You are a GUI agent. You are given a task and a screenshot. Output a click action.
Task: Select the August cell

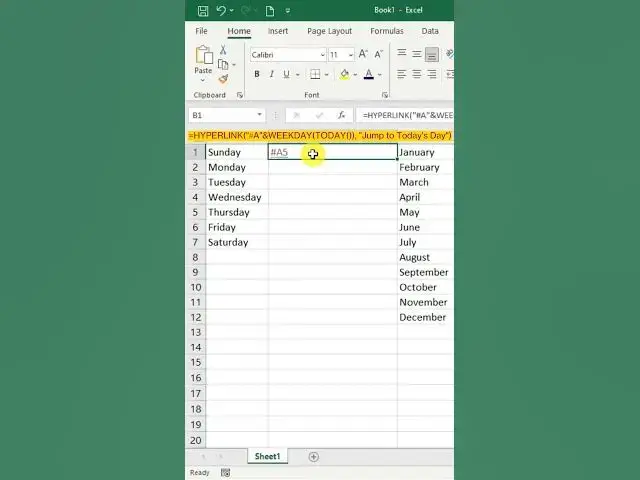(x=425, y=257)
